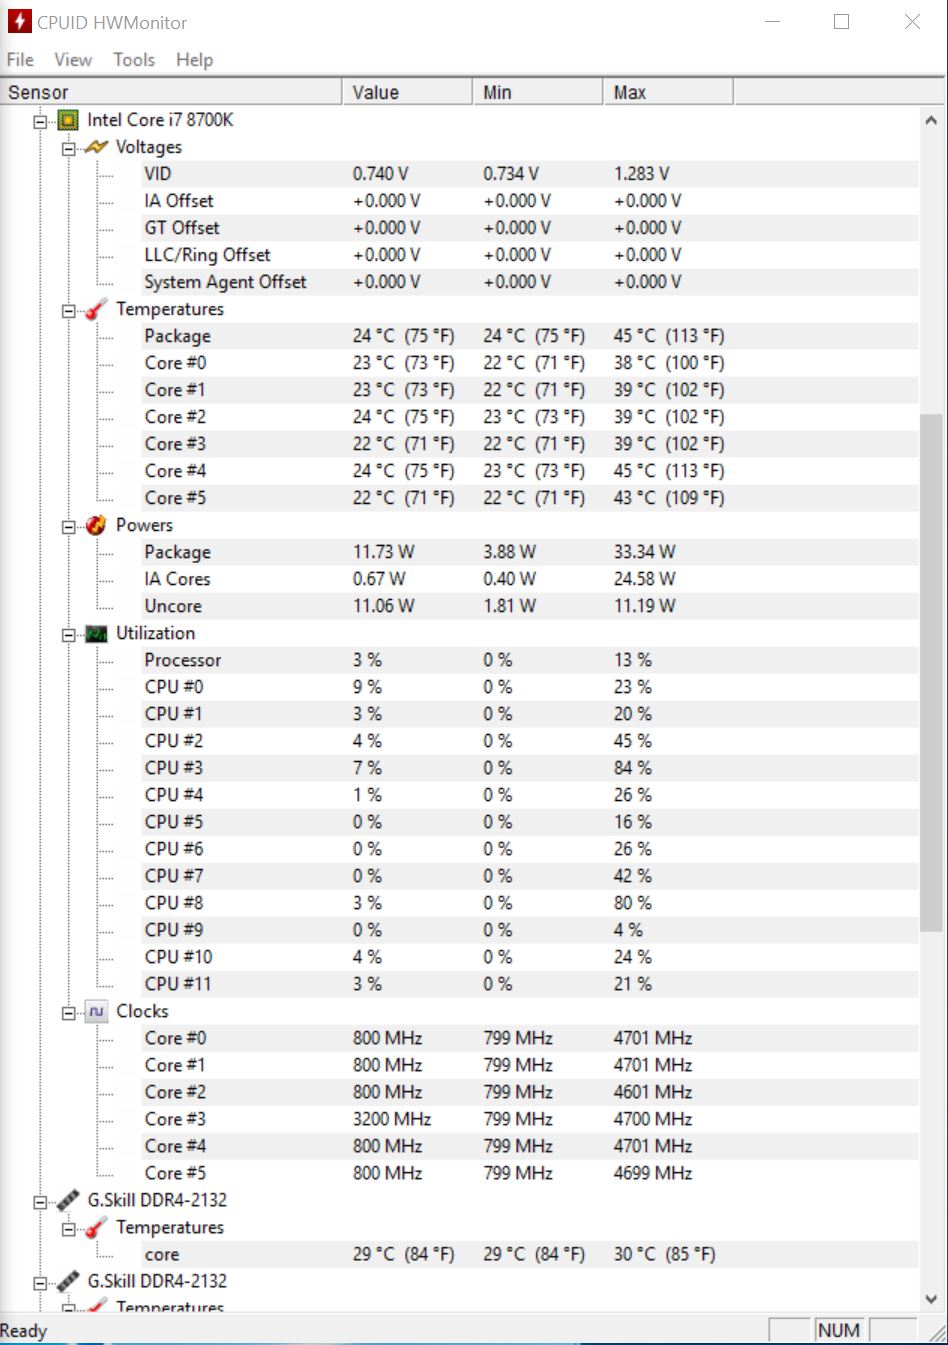Collapse the Clocks tree section

coord(69,1012)
